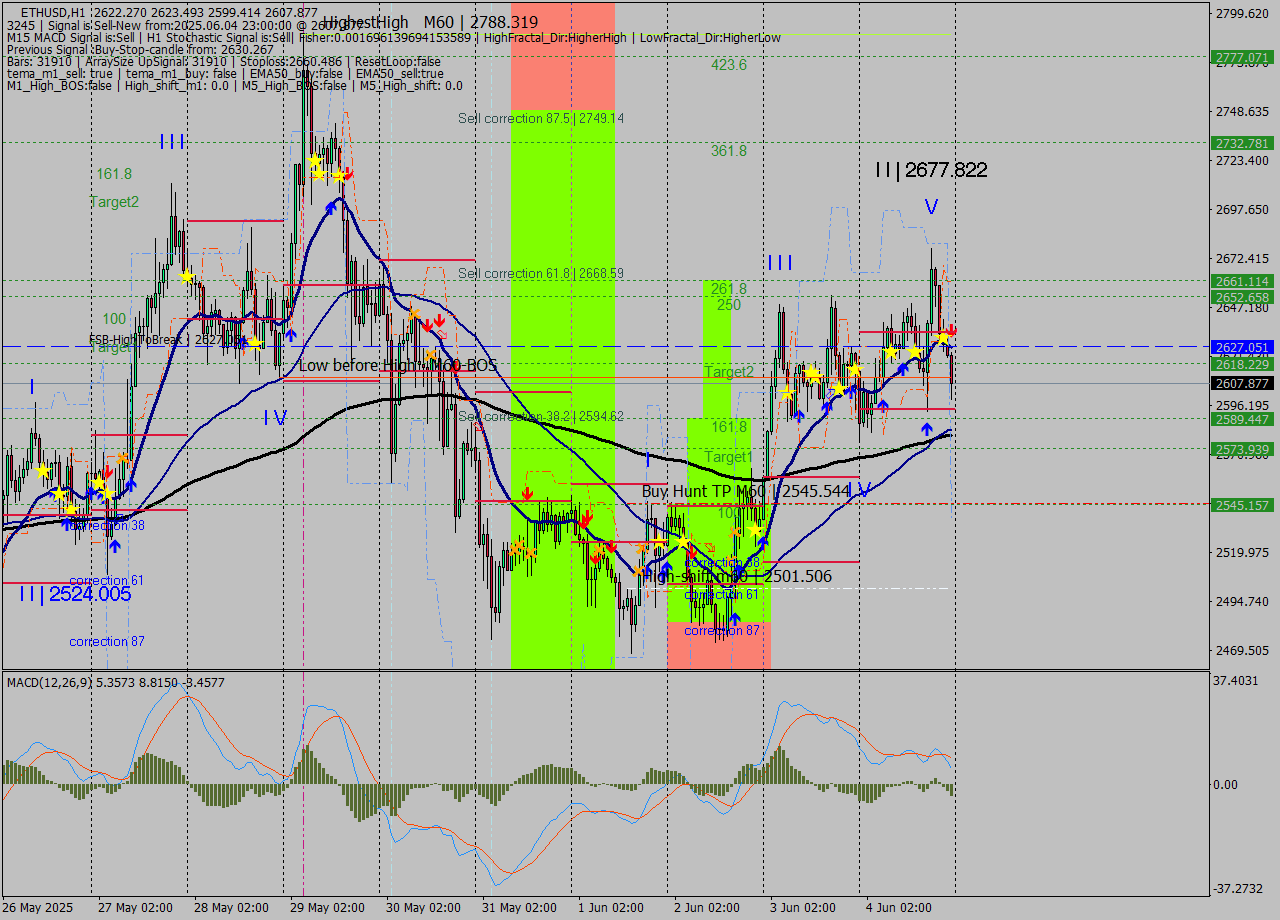Click the yellow star marker on the latest candle
The width and height of the screenshot is (1280, 920).
943,337
